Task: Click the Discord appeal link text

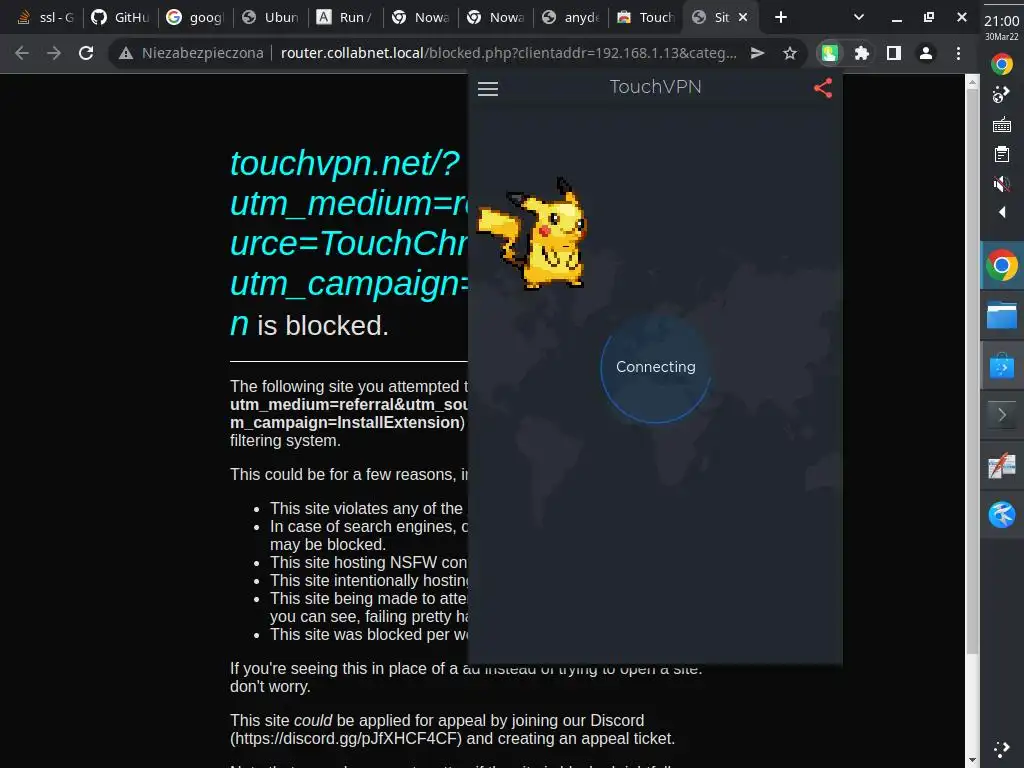Action: coord(348,739)
